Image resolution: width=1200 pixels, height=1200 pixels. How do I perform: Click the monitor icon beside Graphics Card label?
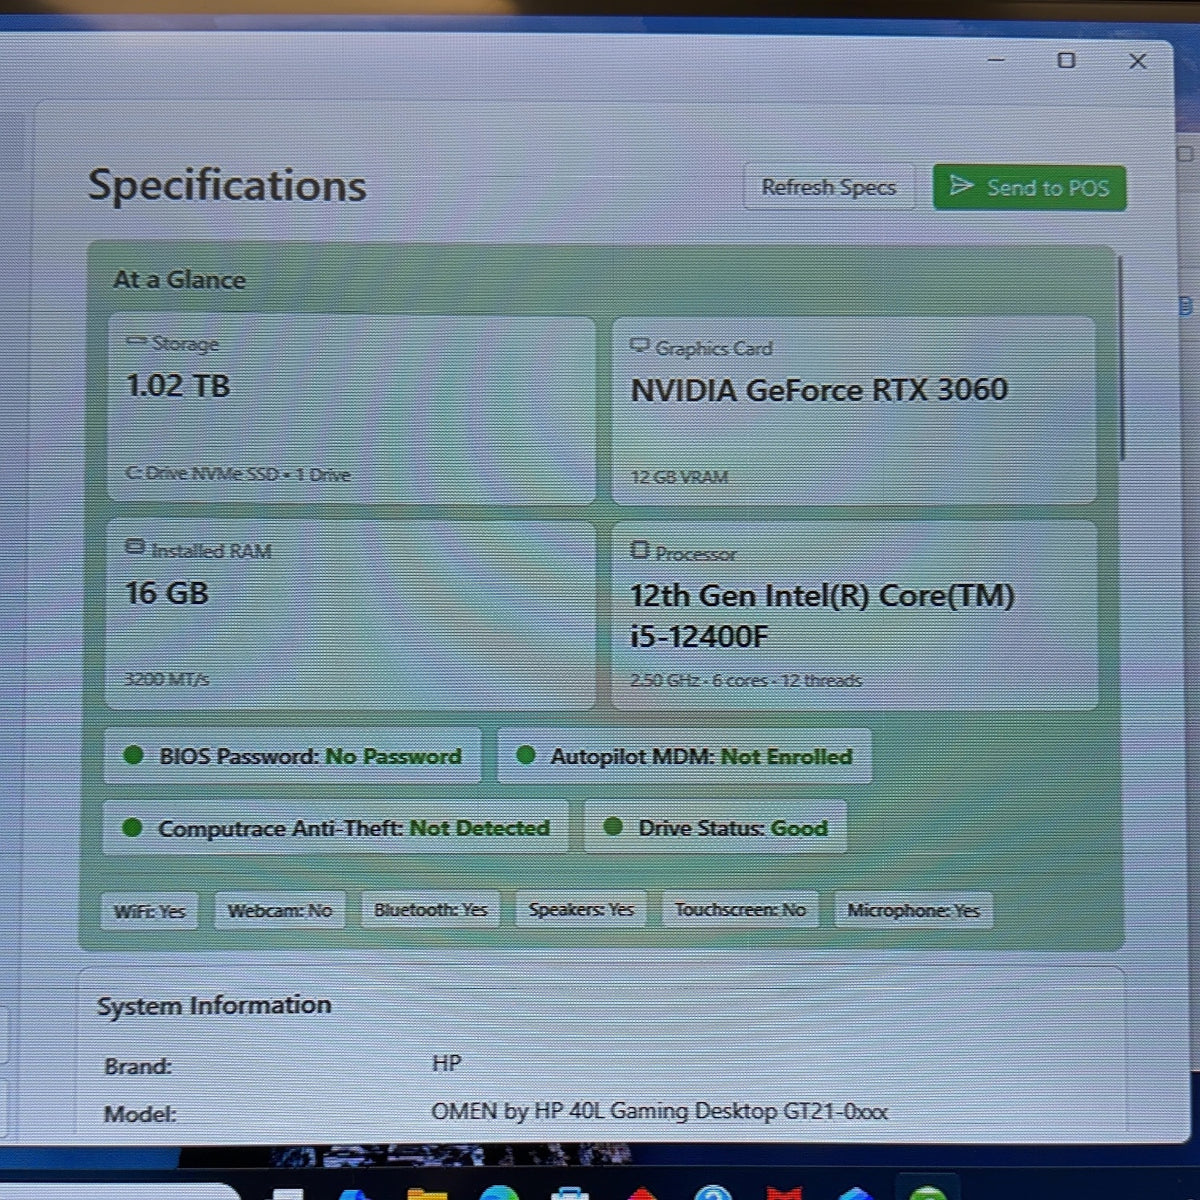(640, 346)
